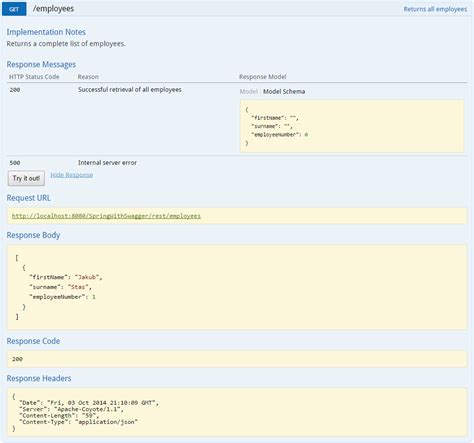Click the 'Reason' column header
Viewport: 474px width, 443px height.
pos(88,77)
